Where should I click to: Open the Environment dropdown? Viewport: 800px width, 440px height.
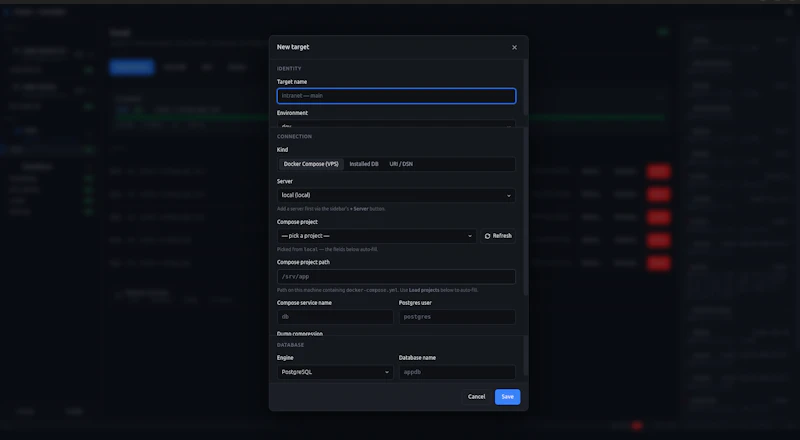point(396,124)
